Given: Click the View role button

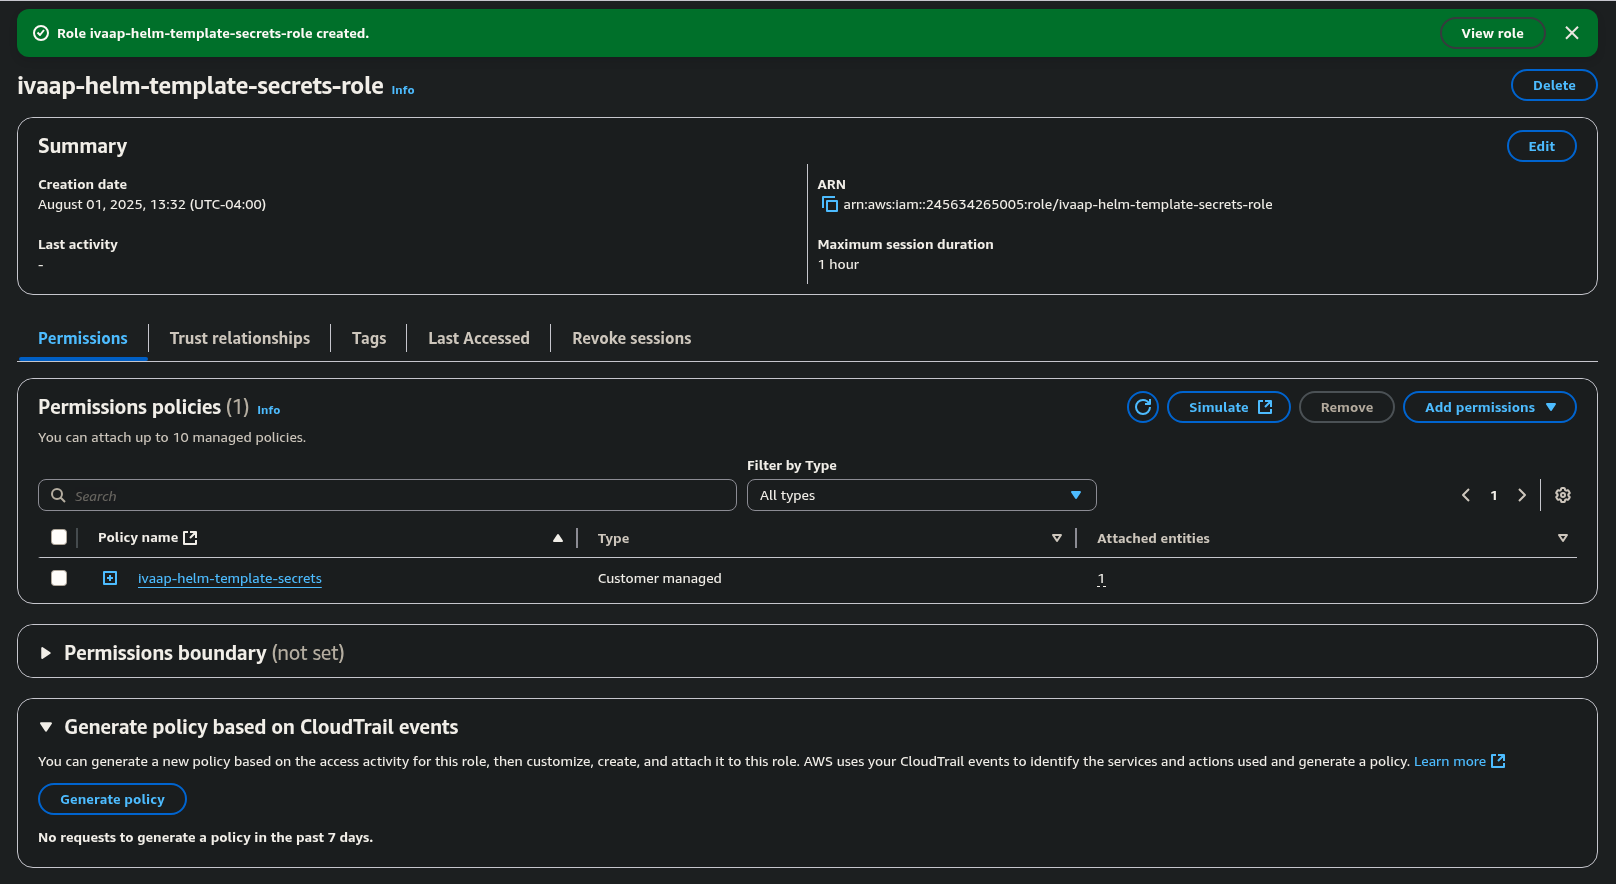Looking at the screenshot, I should 1492,33.
